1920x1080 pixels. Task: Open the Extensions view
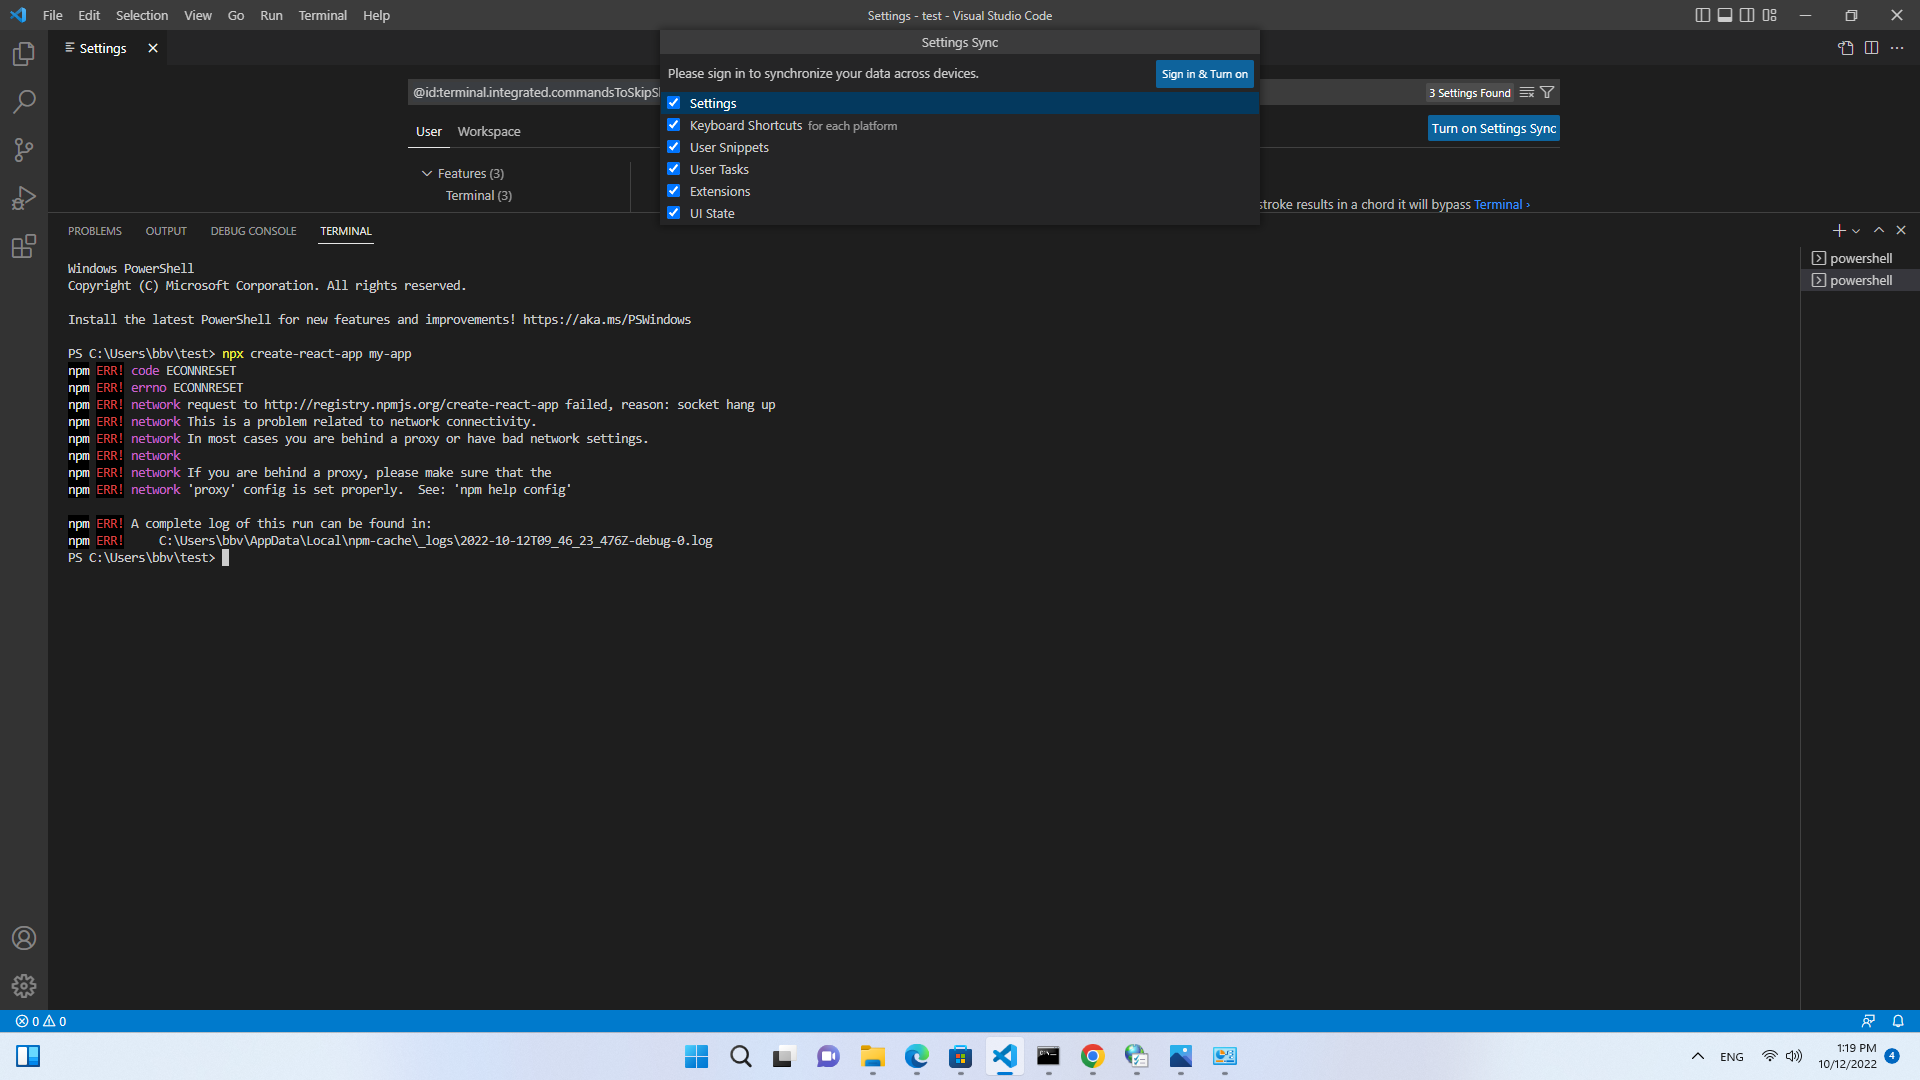coord(24,246)
